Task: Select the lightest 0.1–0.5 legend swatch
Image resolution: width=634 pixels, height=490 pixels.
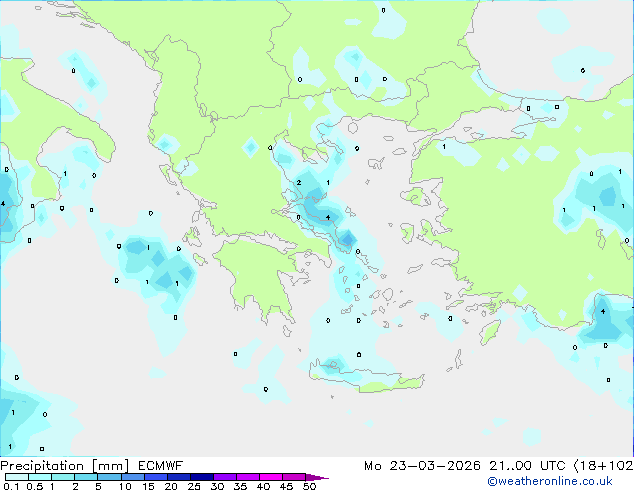Action: pos(17,477)
